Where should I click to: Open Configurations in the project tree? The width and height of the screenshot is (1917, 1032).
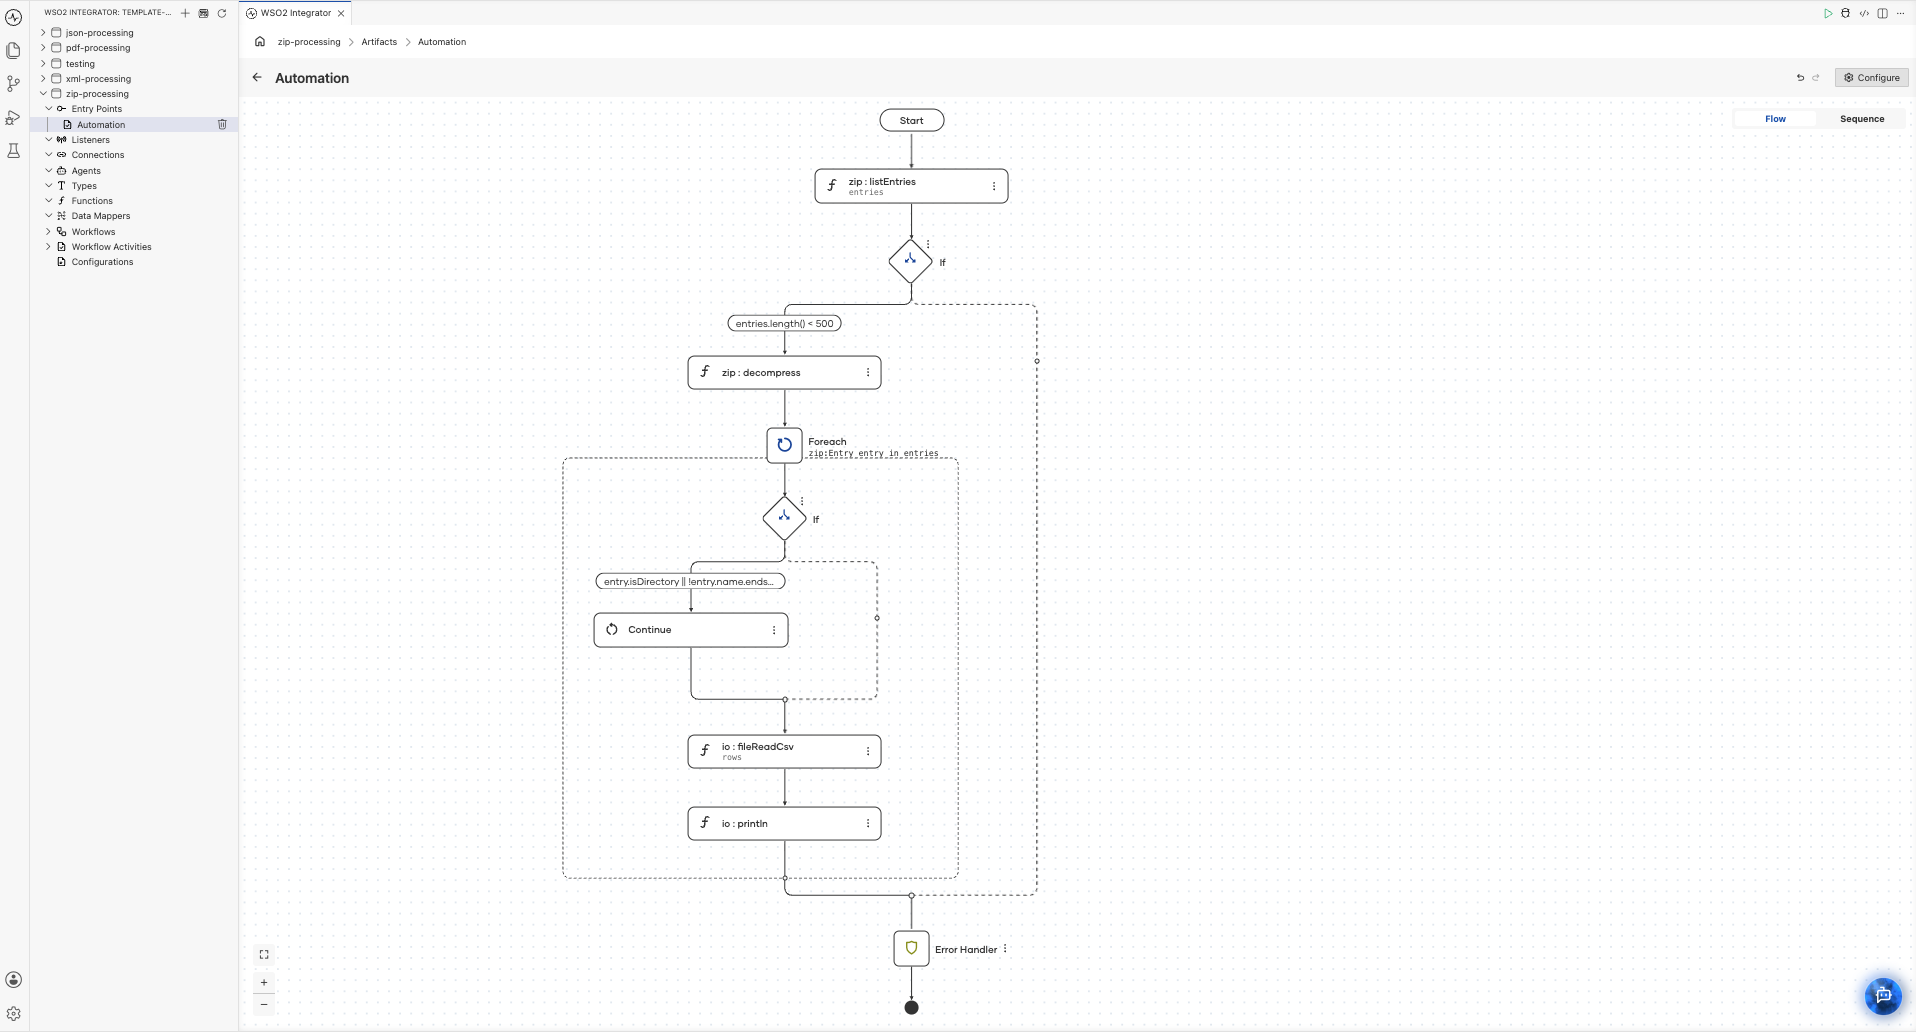102,262
